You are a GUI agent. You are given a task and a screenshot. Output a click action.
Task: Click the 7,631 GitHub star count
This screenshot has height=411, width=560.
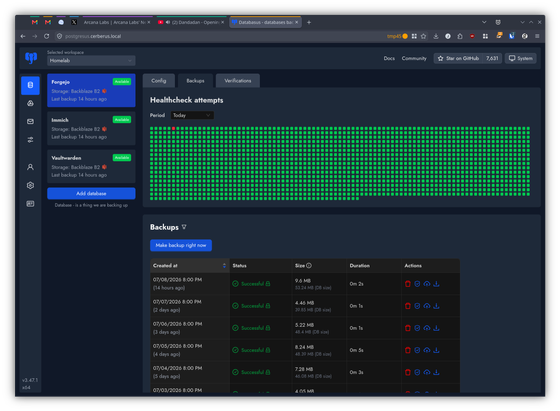pyautogui.click(x=492, y=58)
